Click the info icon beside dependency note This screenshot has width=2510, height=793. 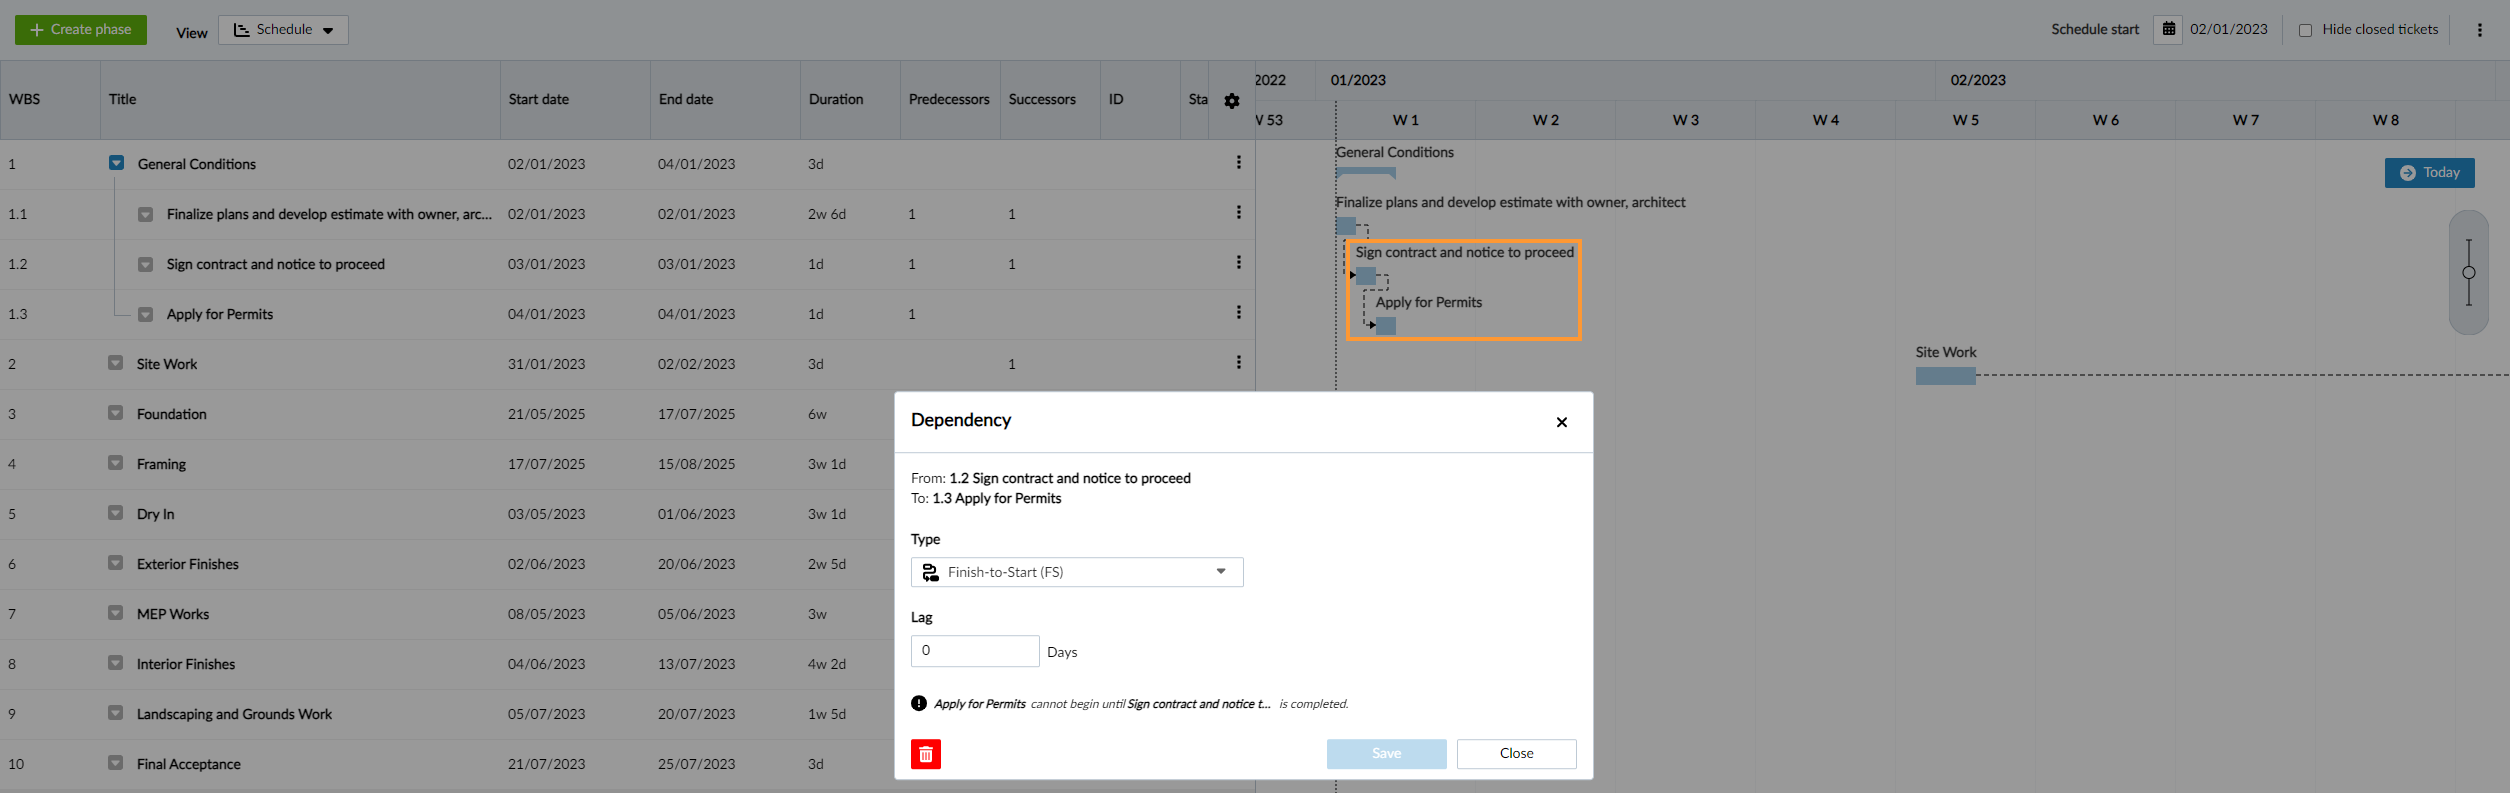pyautogui.click(x=919, y=703)
